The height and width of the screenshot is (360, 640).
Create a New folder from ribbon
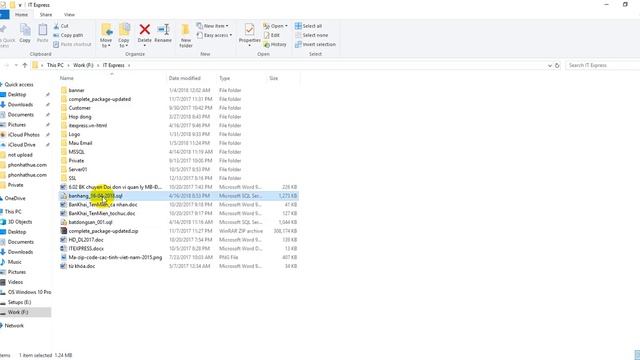tap(186, 36)
